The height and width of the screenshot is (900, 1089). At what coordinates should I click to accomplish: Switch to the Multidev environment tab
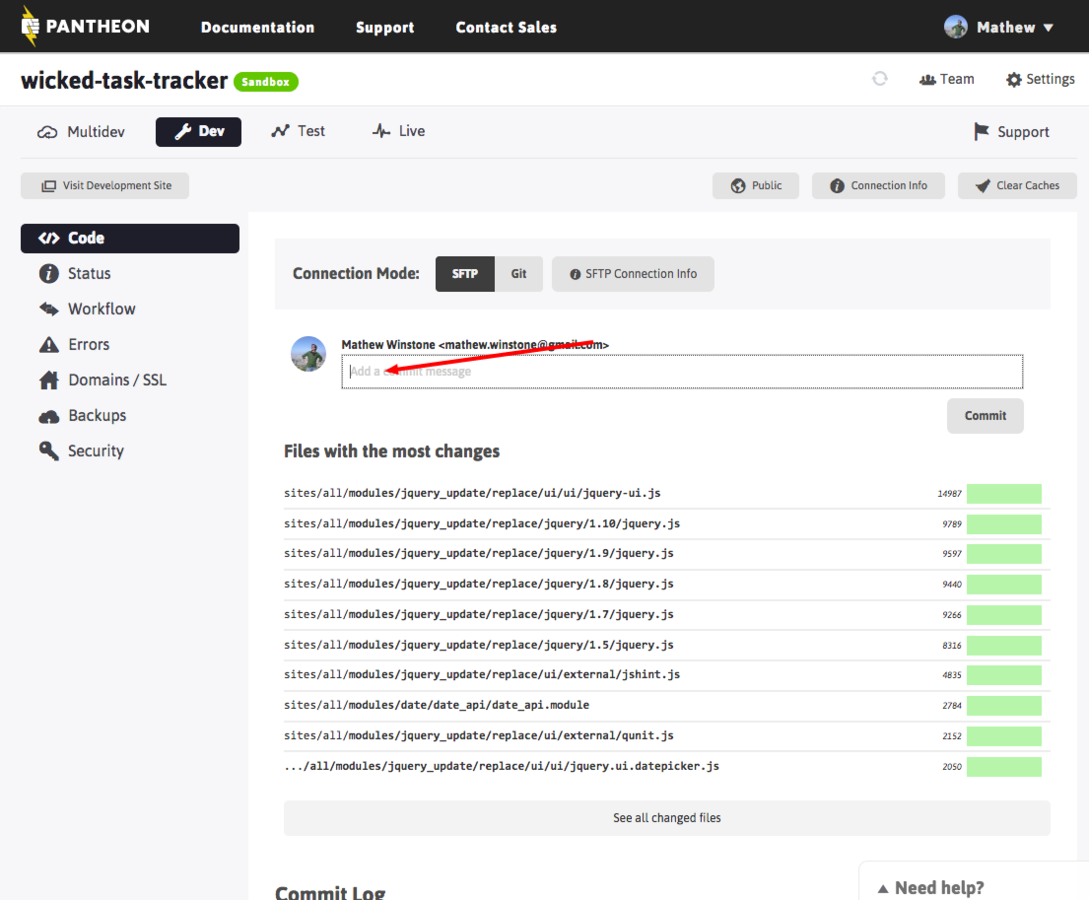coord(81,132)
